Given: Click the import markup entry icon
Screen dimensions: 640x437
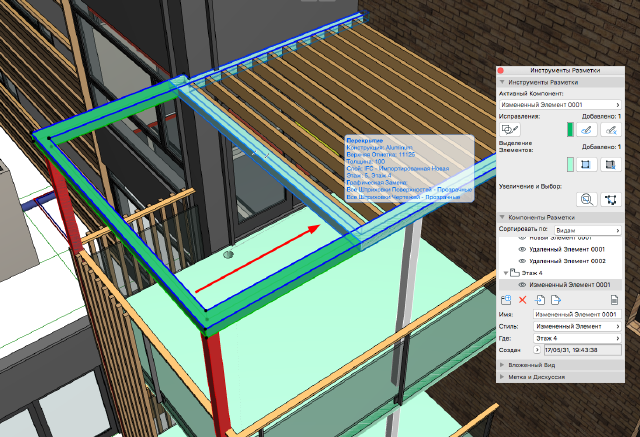Looking at the screenshot, I should [x=538, y=299].
